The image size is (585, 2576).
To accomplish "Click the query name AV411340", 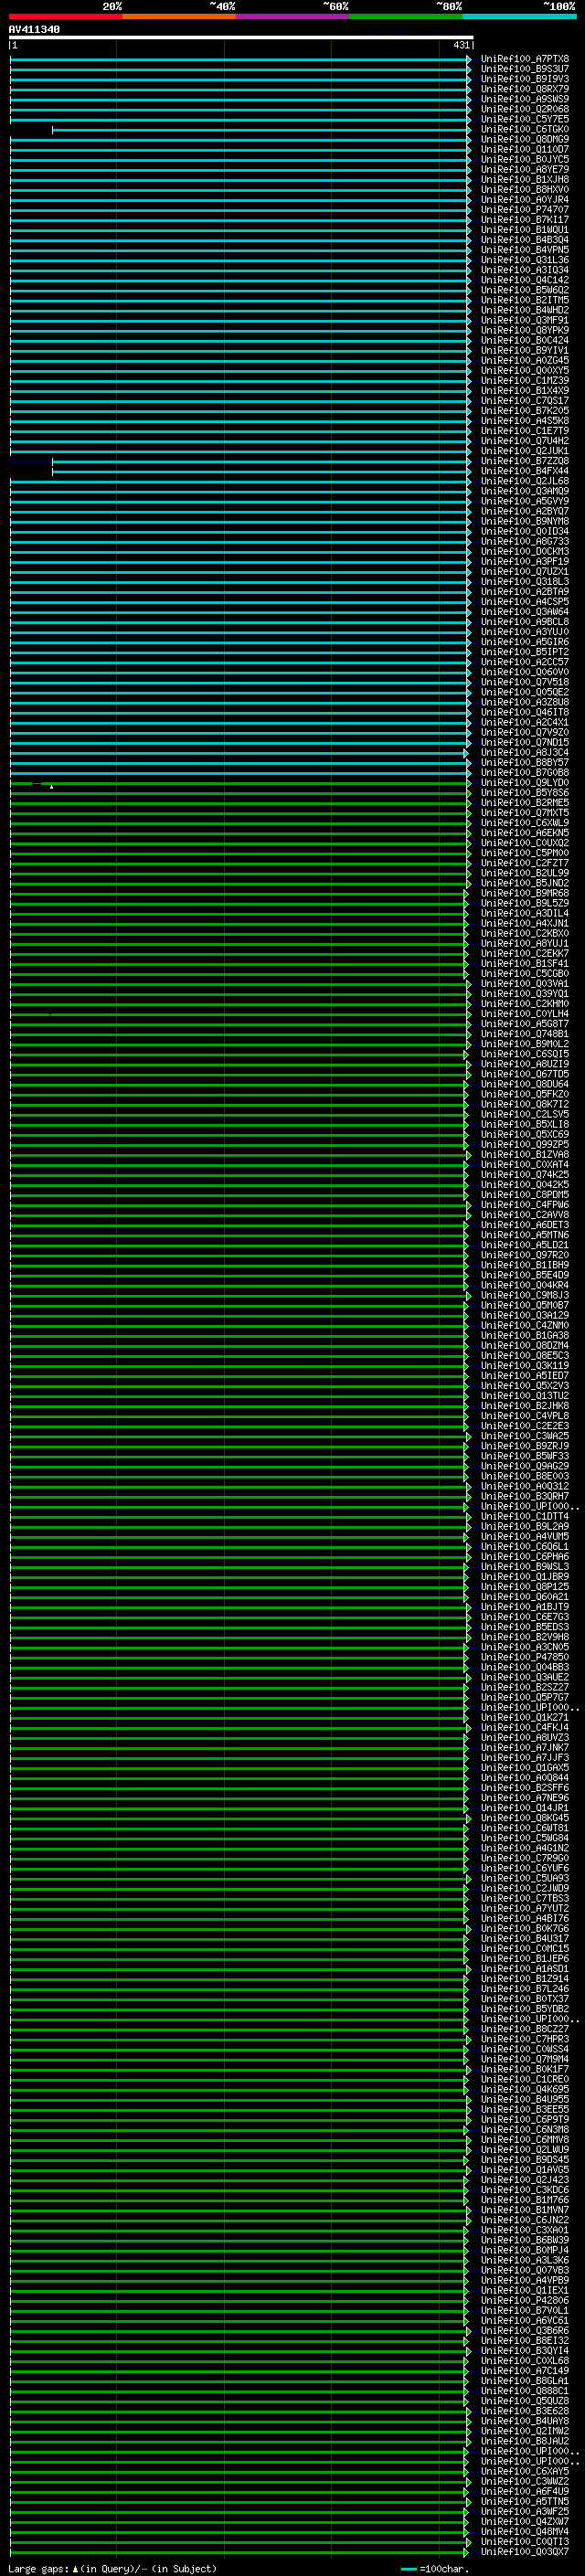I will [x=34, y=29].
